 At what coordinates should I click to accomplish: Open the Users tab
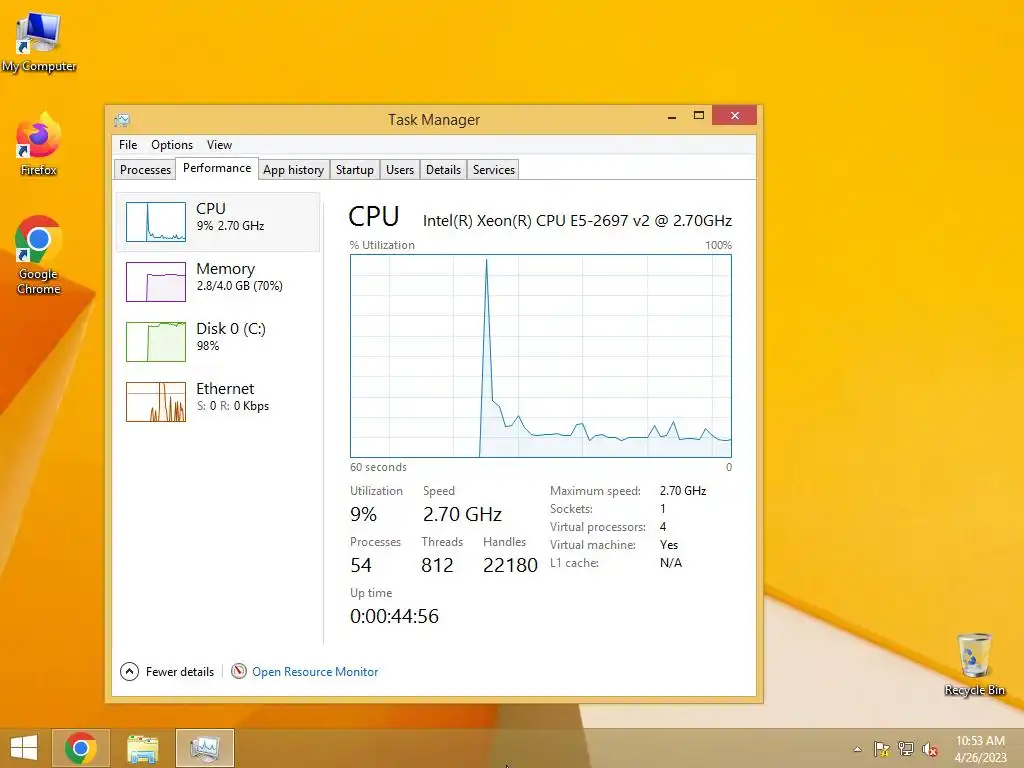coord(400,170)
